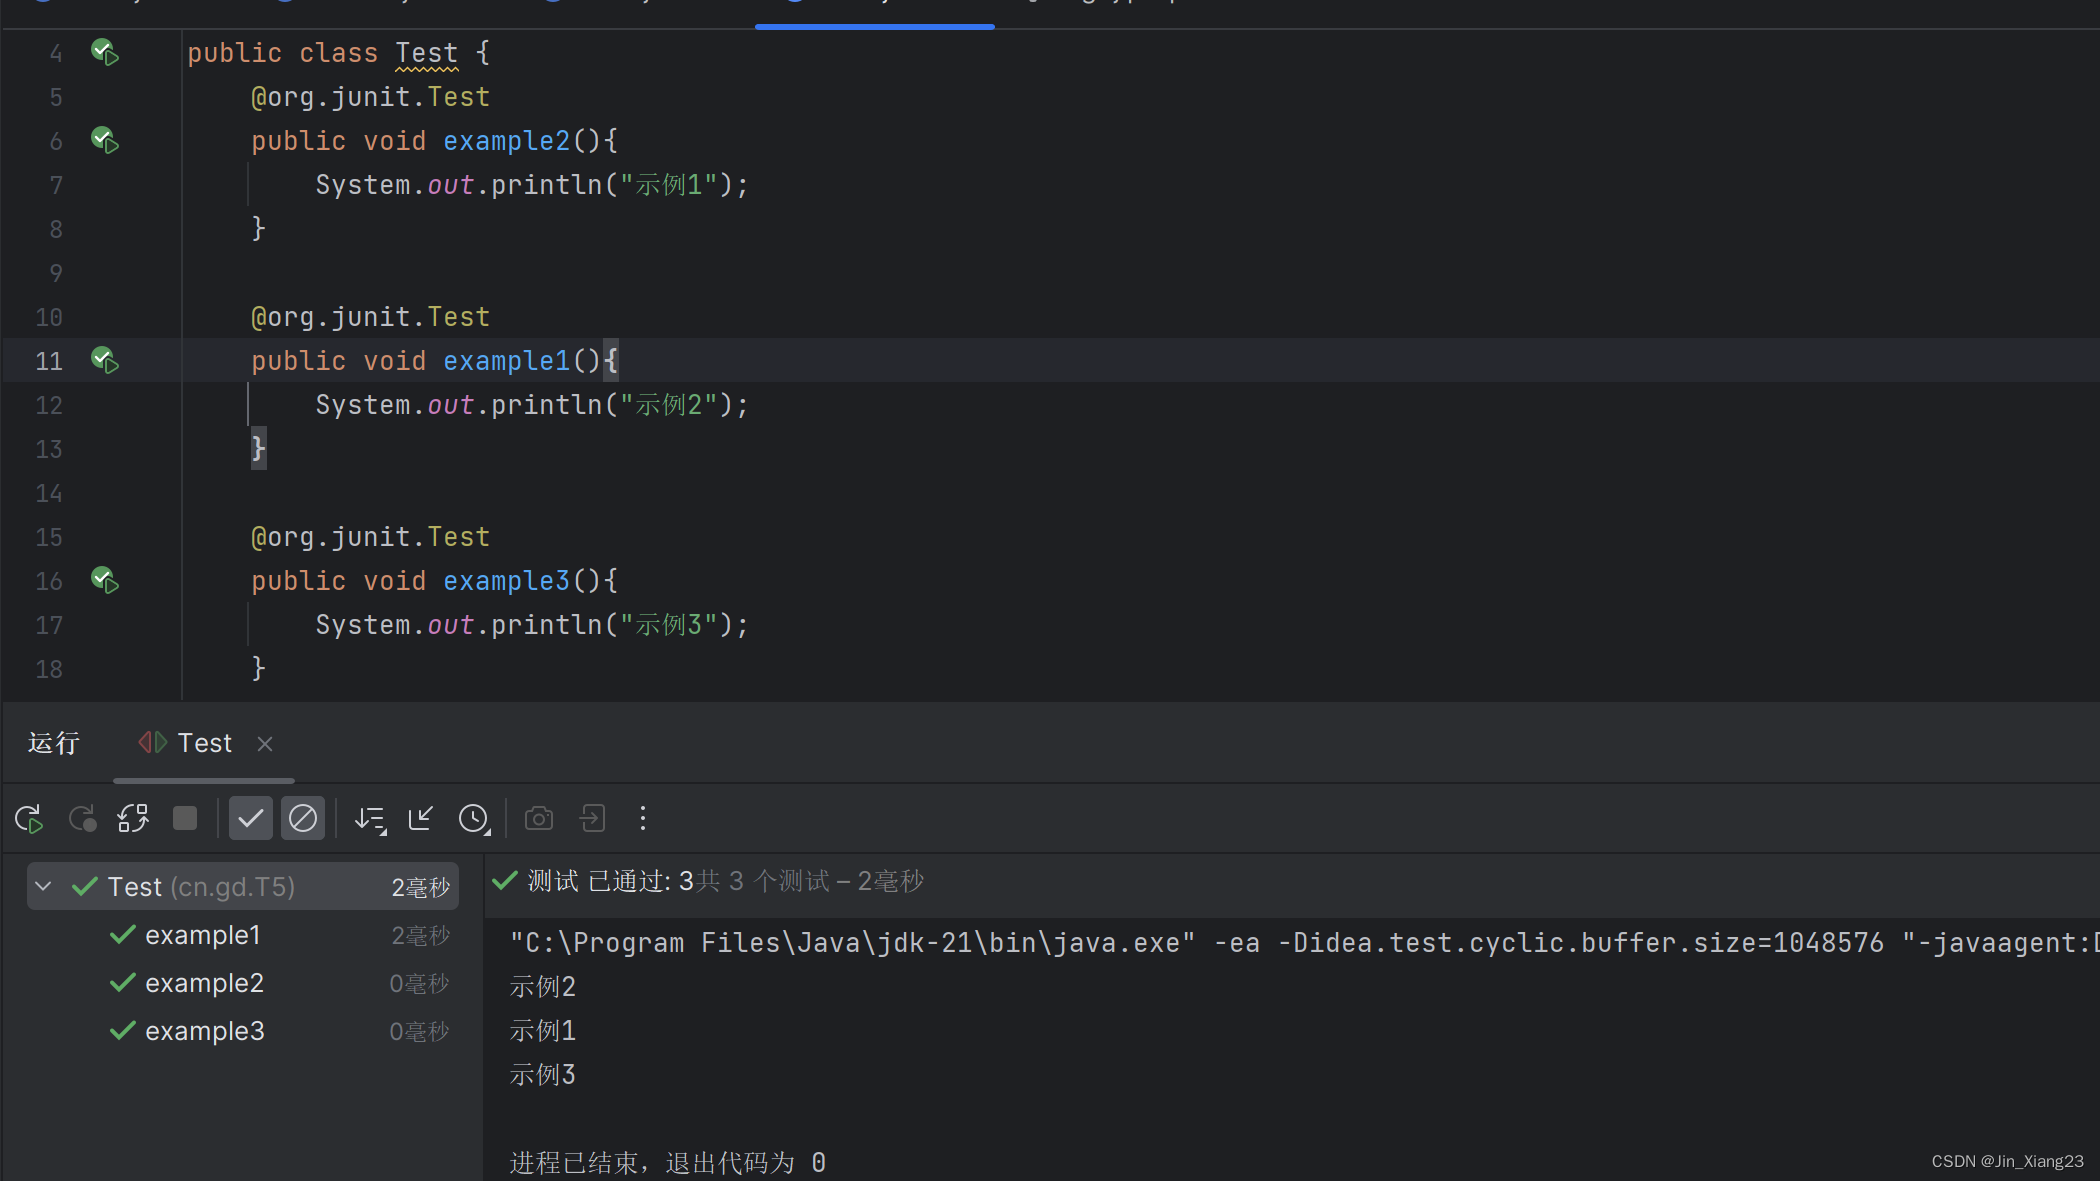Select example2 in the test results tree
Screen dimensions: 2100x1181
coord(204,983)
